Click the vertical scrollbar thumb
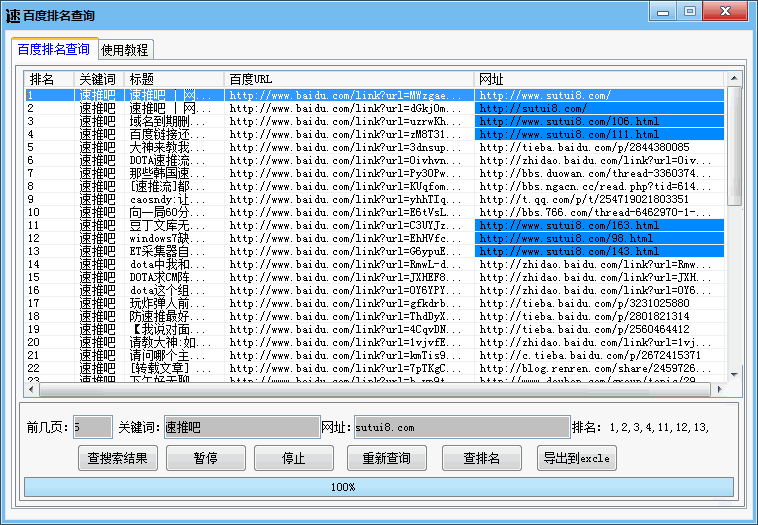The height and width of the screenshot is (525, 758). coord(734,146)
